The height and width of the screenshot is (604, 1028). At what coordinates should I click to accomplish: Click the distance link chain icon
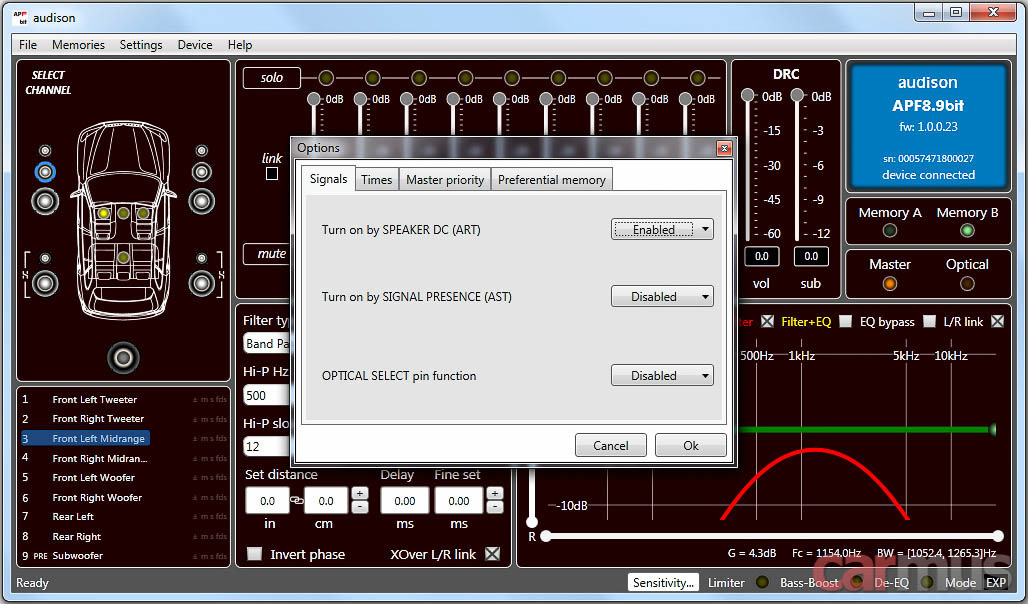(297, 500)
